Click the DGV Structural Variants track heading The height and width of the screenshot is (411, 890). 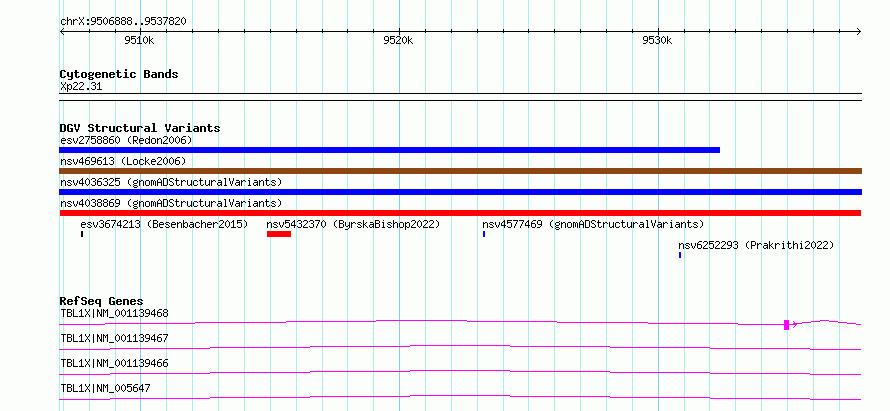coord(140,128)
